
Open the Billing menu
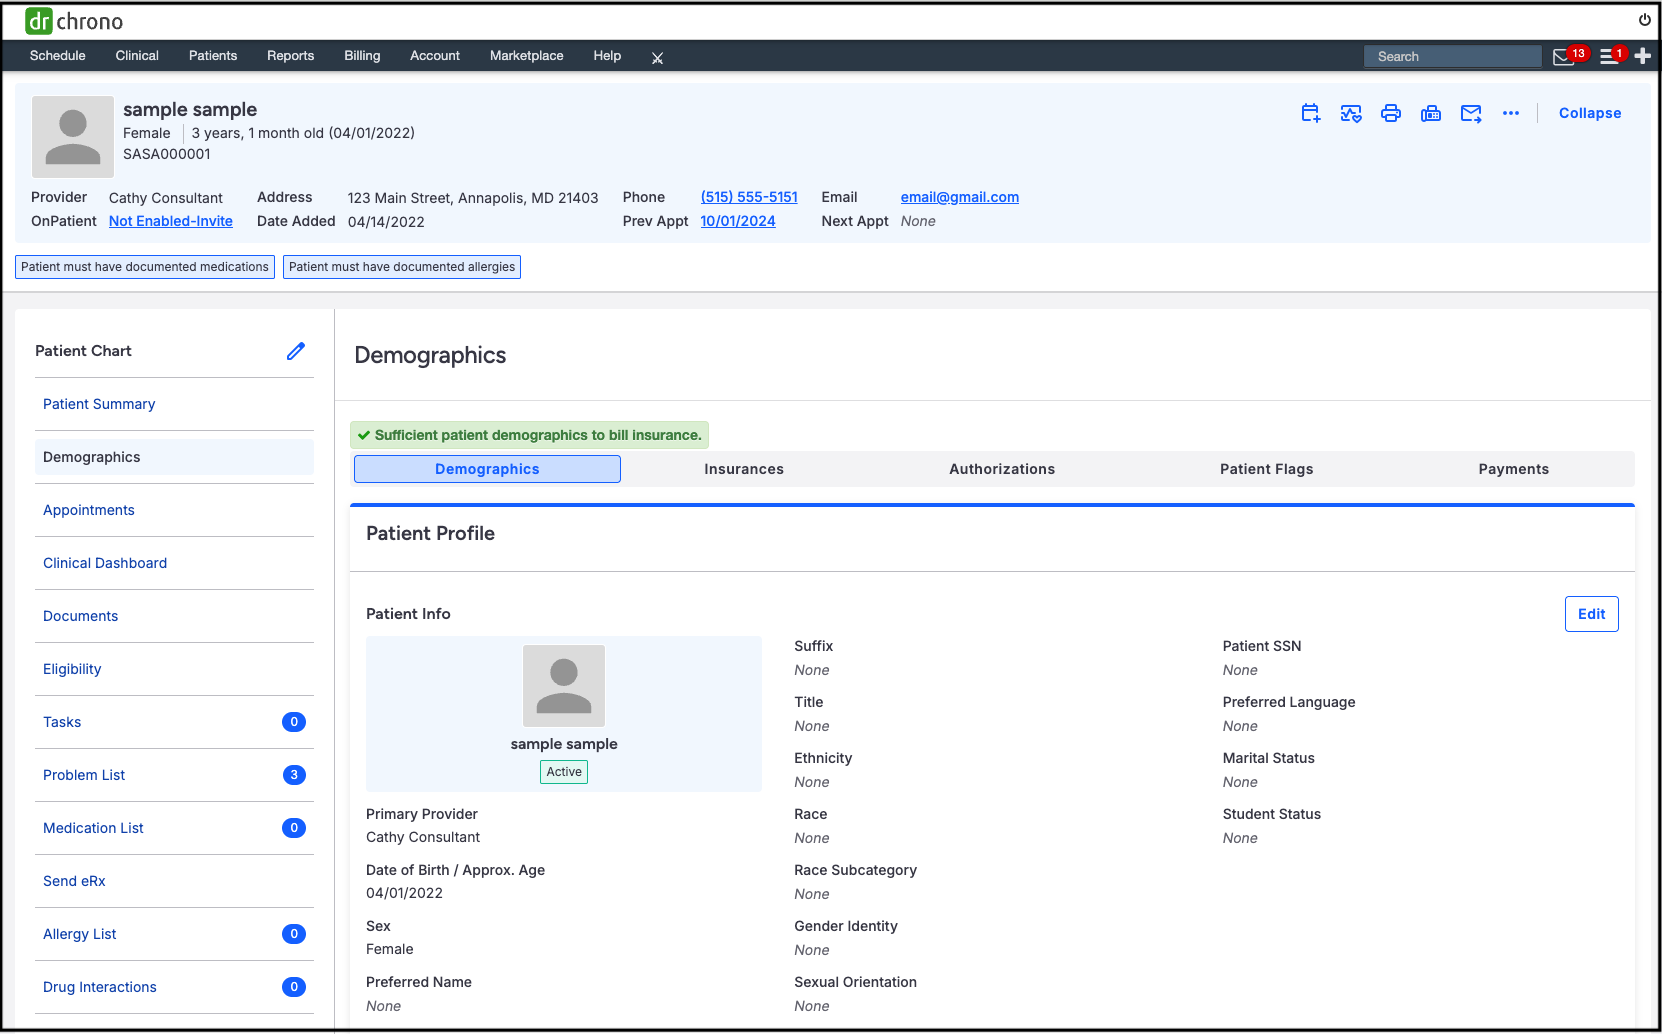pyautogui.click(x=362, y=56)
